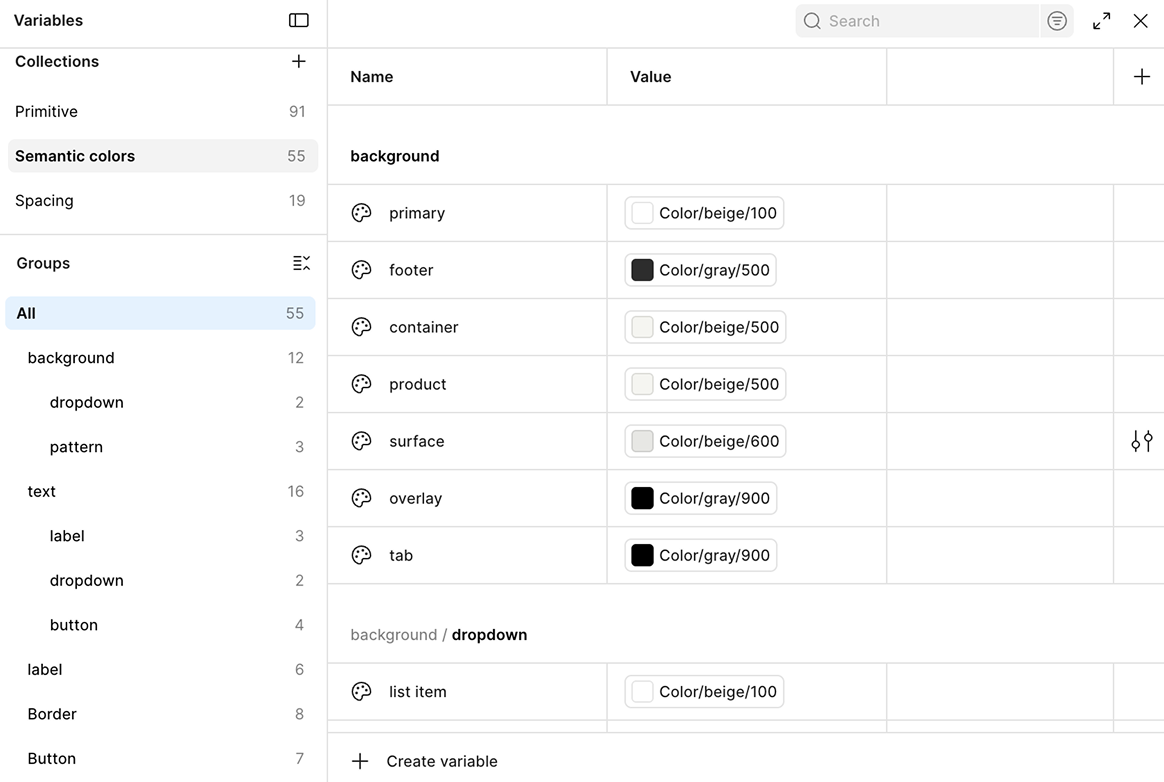Viewport: 1164px width, 782px height.
Task: Click Create variable button
Action: (425, 761)
